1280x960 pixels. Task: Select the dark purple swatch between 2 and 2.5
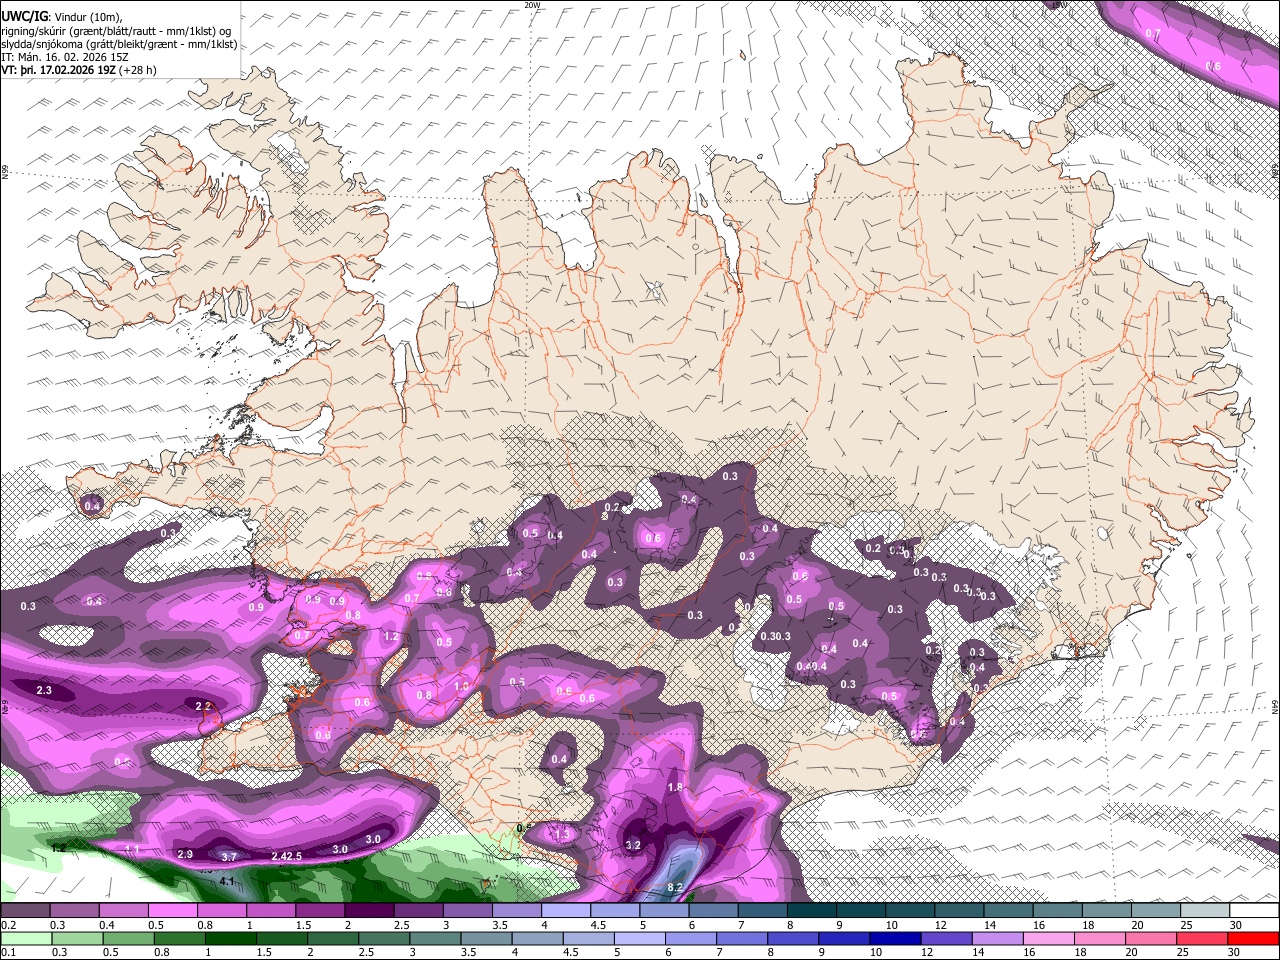click(368, 911)
